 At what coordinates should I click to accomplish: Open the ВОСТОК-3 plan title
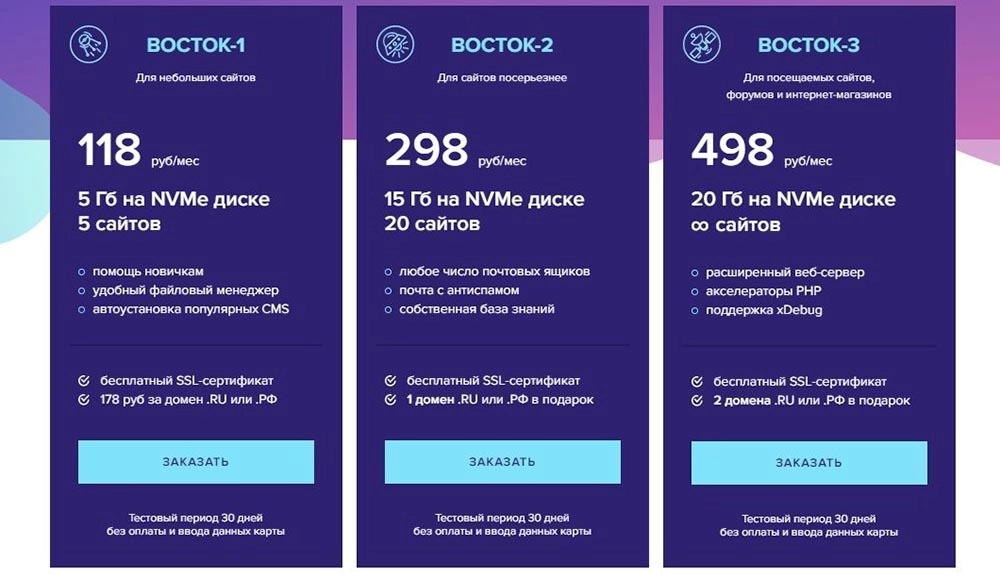tap(809, 45)
